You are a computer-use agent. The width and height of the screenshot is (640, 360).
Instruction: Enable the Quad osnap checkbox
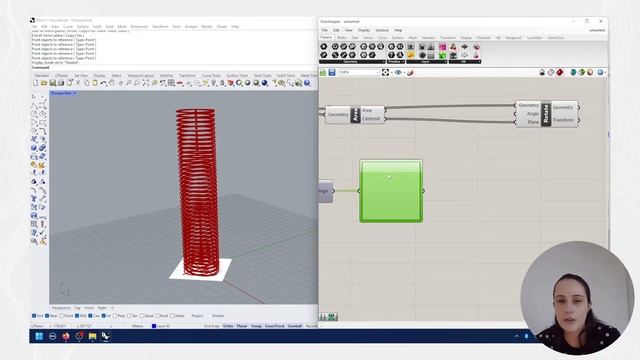pos(142,316)
